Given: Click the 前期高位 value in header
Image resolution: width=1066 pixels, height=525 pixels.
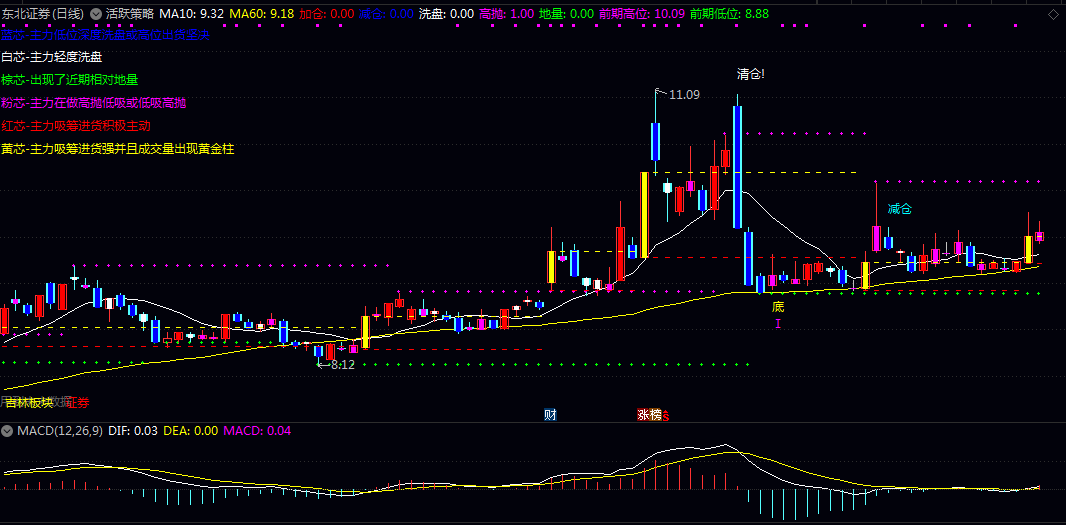Looking at the screenshot, I should [x=641, y=14].
